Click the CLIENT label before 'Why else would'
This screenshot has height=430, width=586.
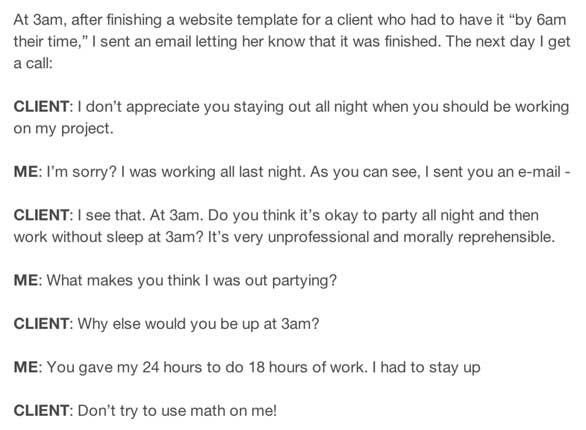pos(41,324)
